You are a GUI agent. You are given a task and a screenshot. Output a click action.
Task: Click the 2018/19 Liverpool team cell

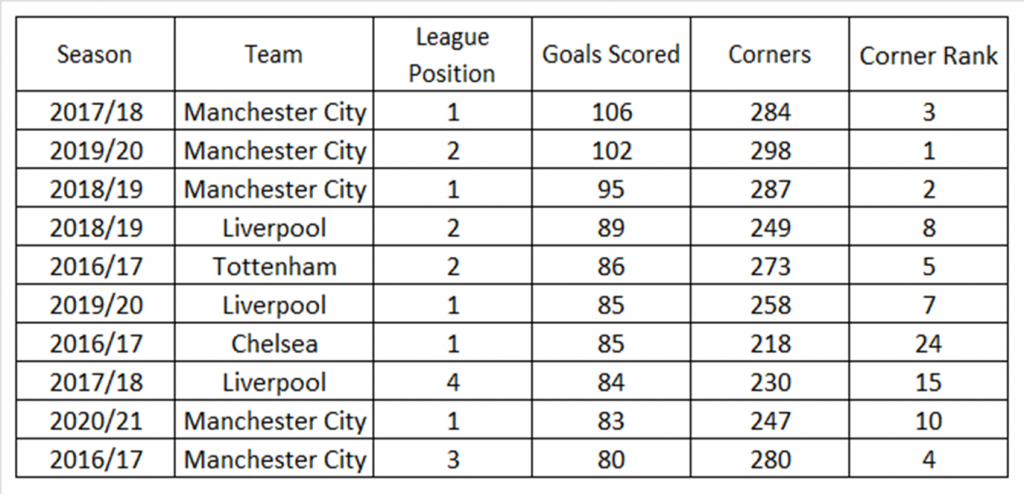274,227
